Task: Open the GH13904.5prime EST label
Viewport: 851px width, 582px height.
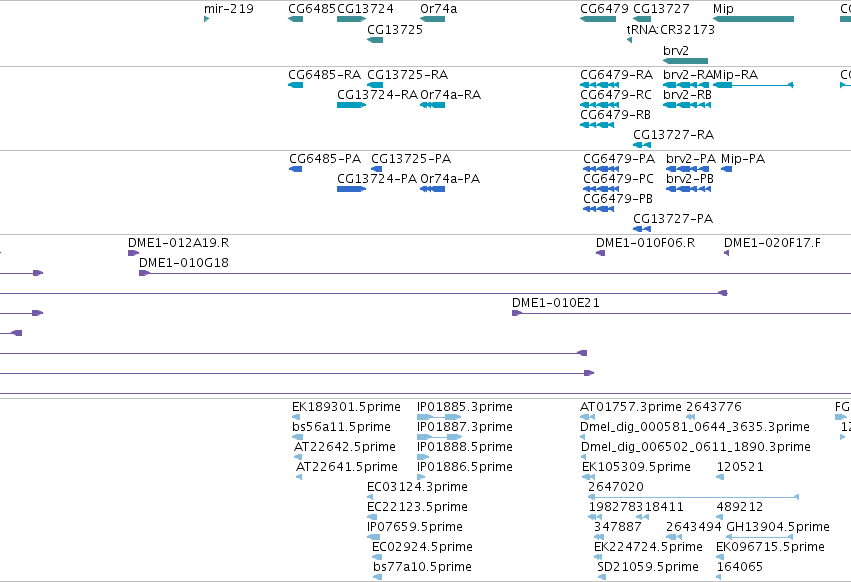Action: coord(778,527)
